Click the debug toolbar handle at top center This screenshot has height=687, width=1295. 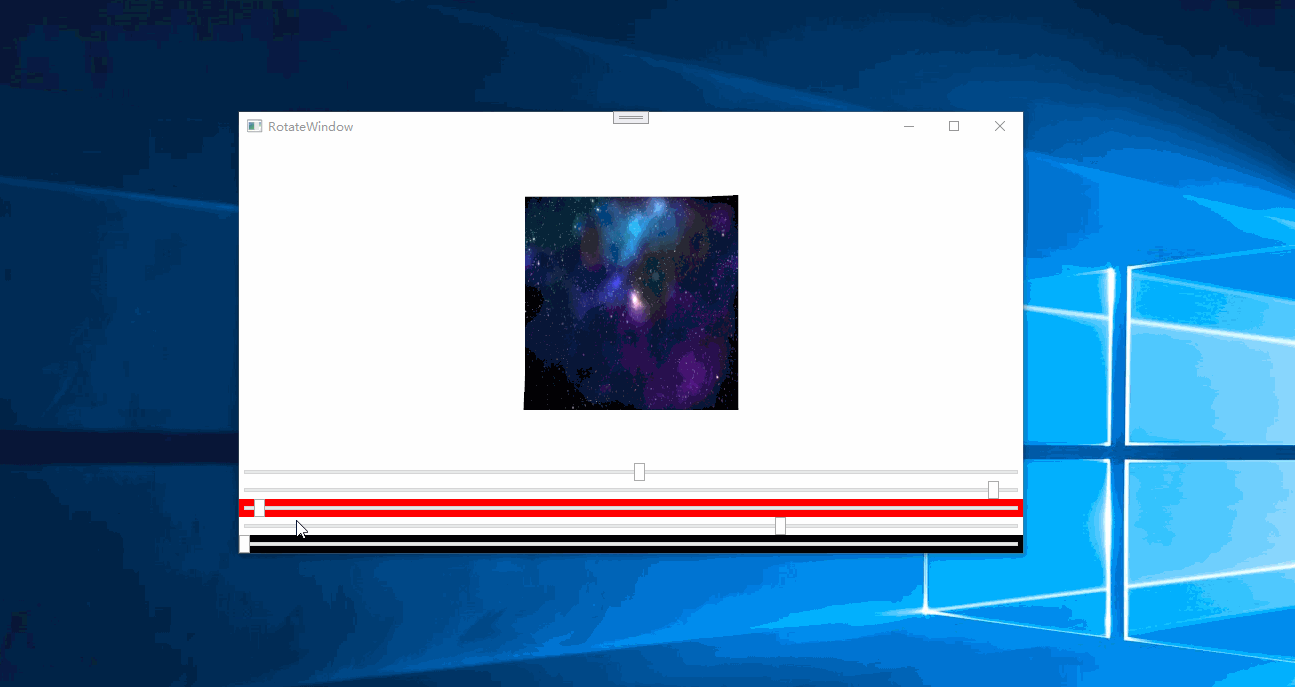[x=631, y=118]
